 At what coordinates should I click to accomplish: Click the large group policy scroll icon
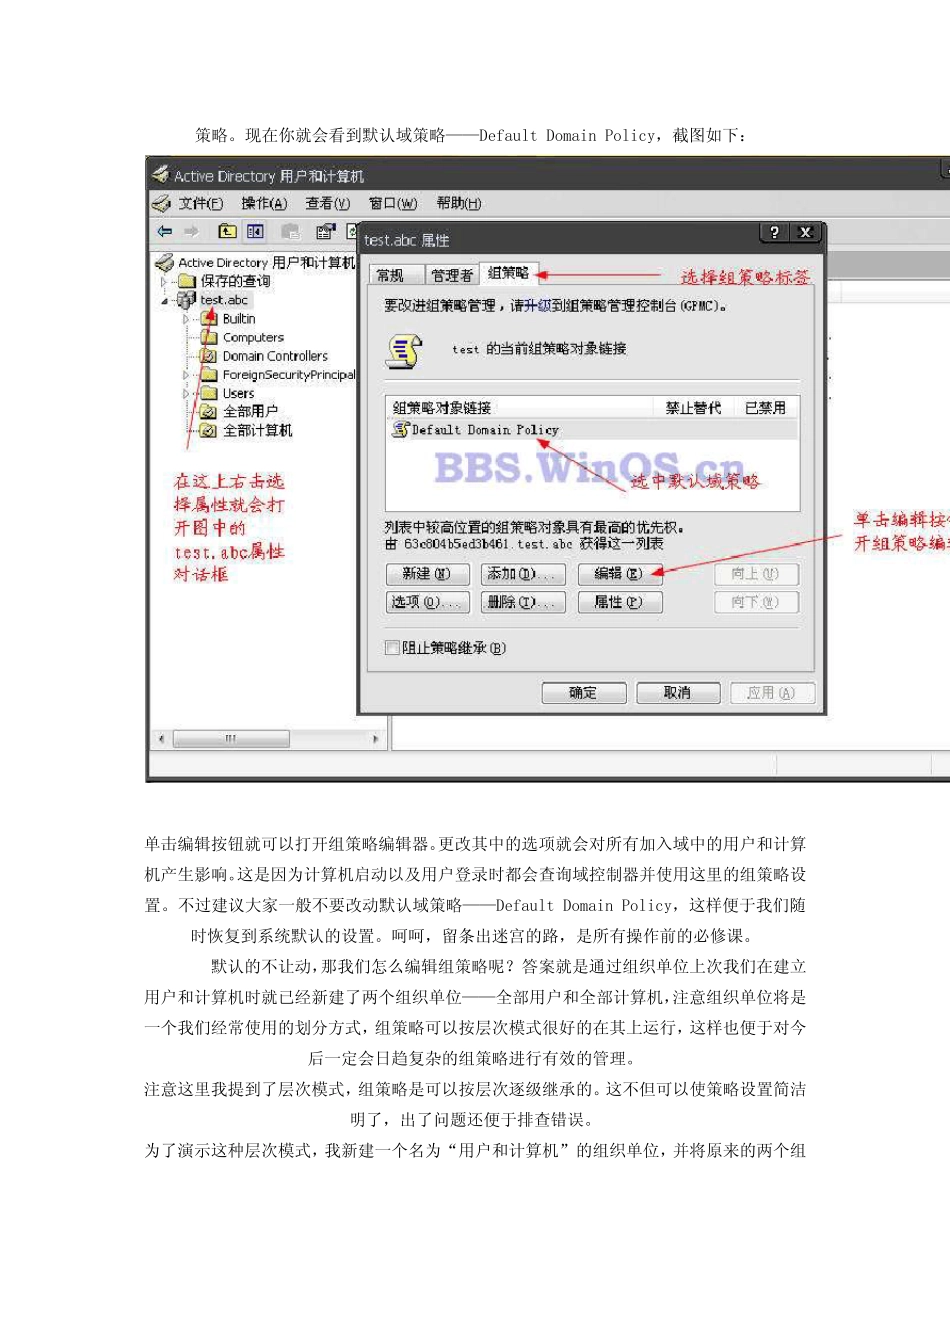click(x=404, y=351)
